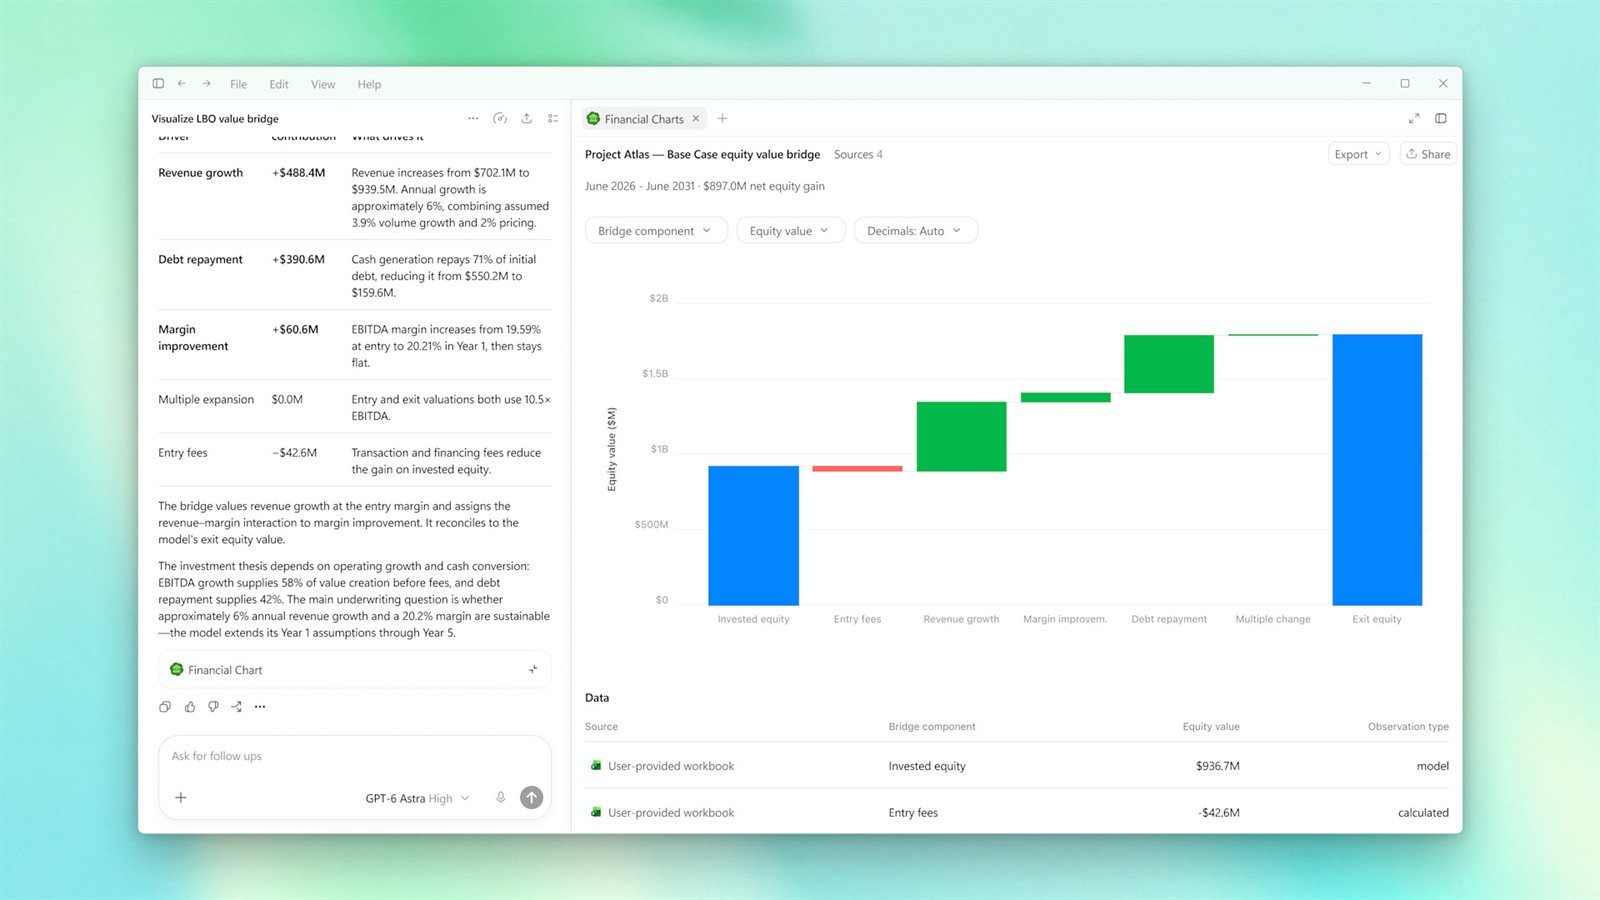Go back using the left arrow

[x=182, y=84]
